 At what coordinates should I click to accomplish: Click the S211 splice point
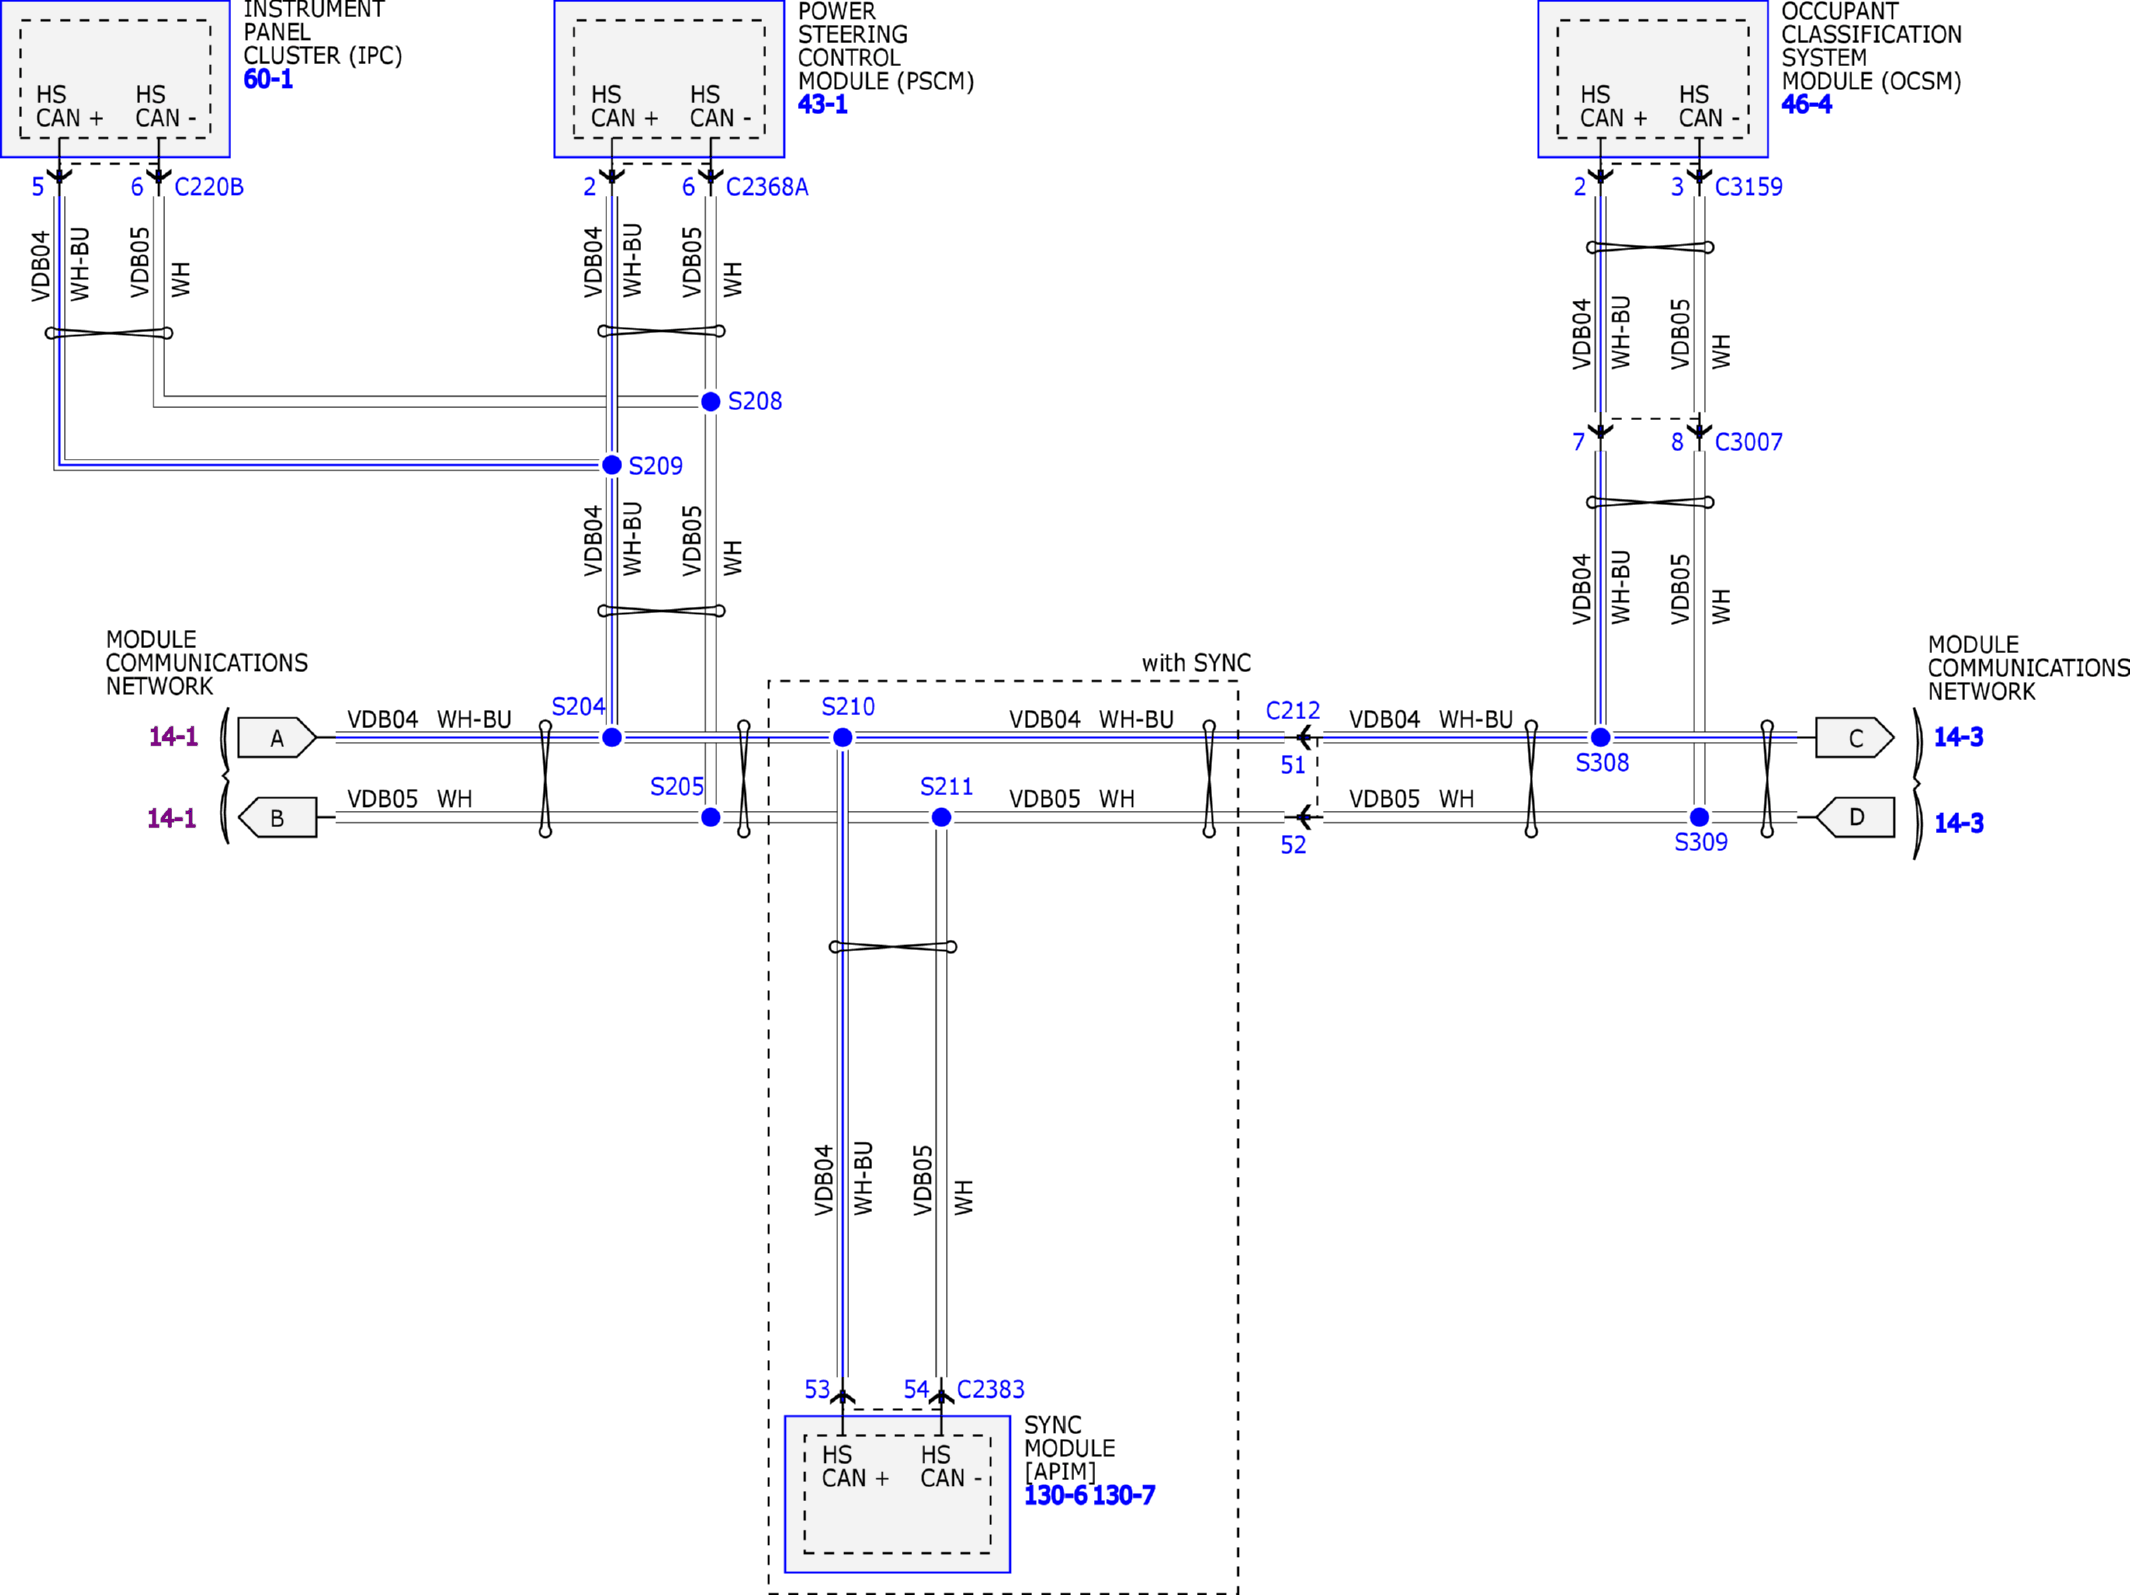tap(941, 818)
